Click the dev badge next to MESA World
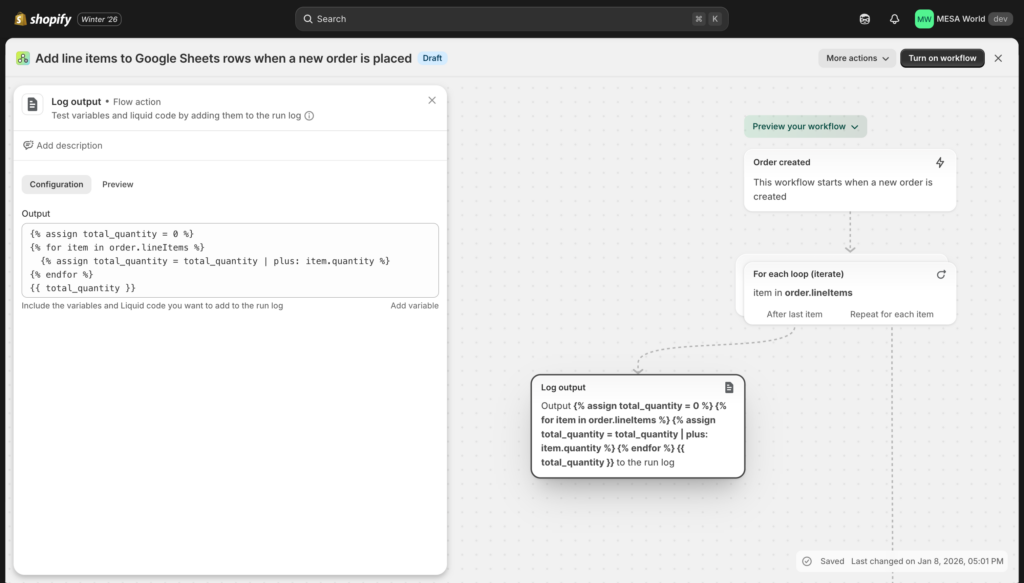 [x=1000, y=19]
